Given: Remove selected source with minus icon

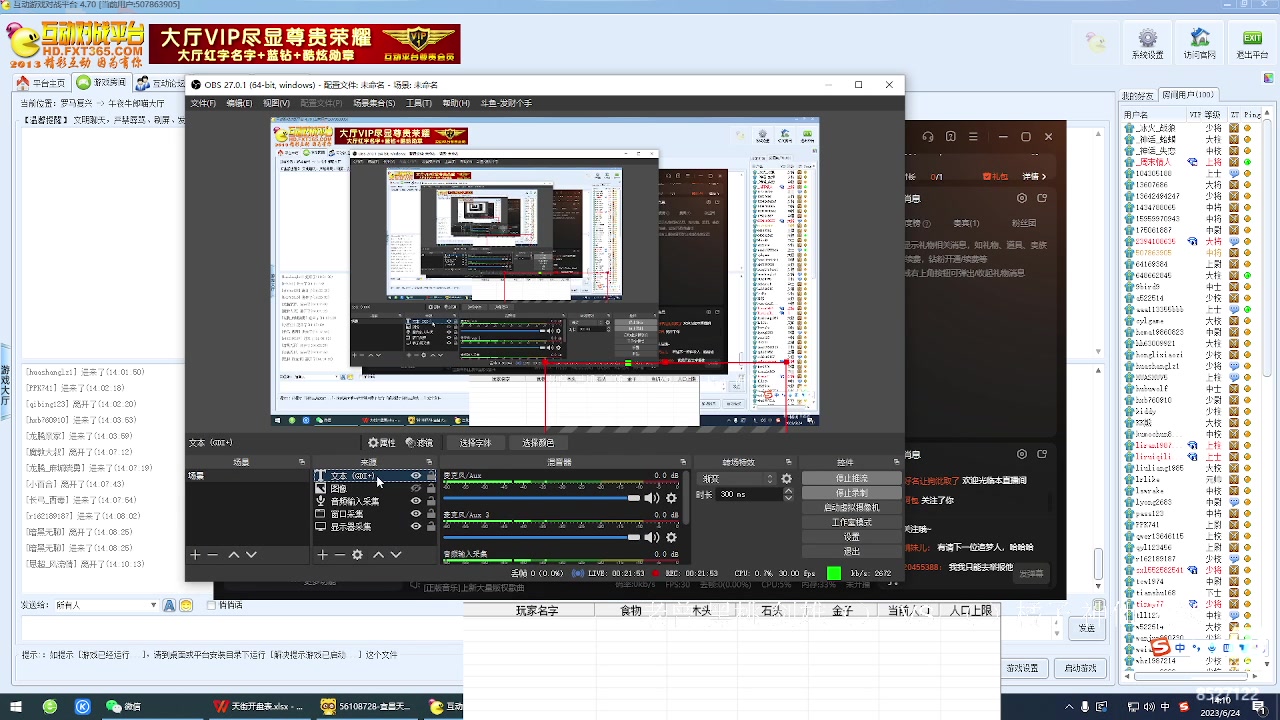Looking at the screenshot, I should (x=339, y=555).
